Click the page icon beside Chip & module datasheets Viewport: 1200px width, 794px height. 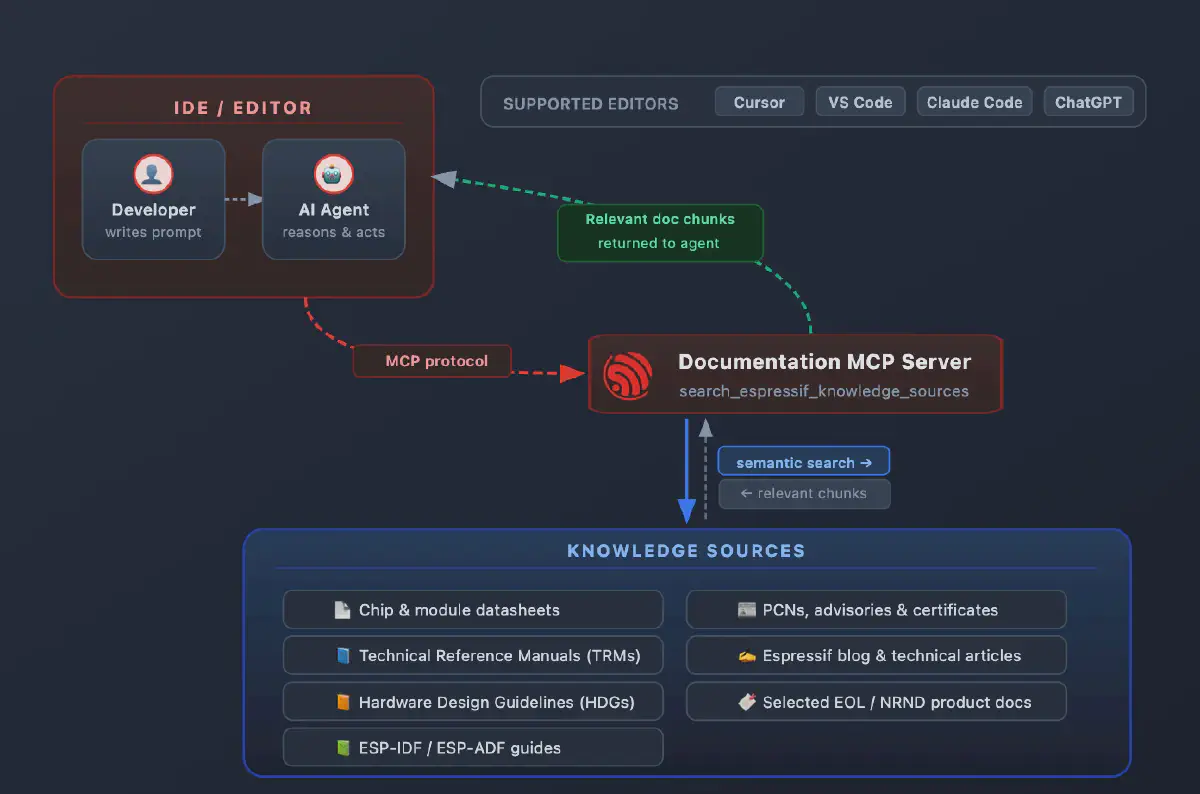point(341,609)
